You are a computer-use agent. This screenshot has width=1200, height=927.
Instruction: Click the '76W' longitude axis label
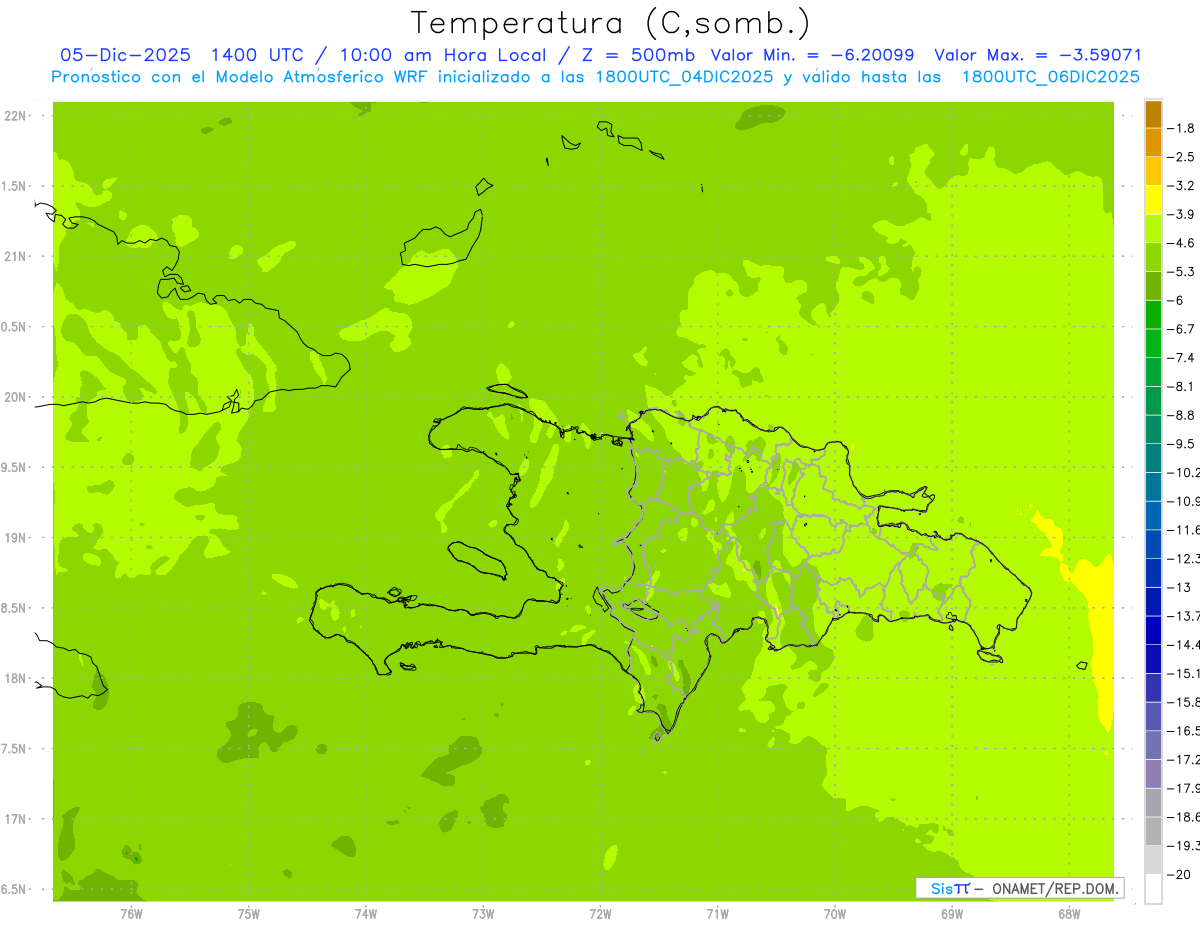coord(131,913)
